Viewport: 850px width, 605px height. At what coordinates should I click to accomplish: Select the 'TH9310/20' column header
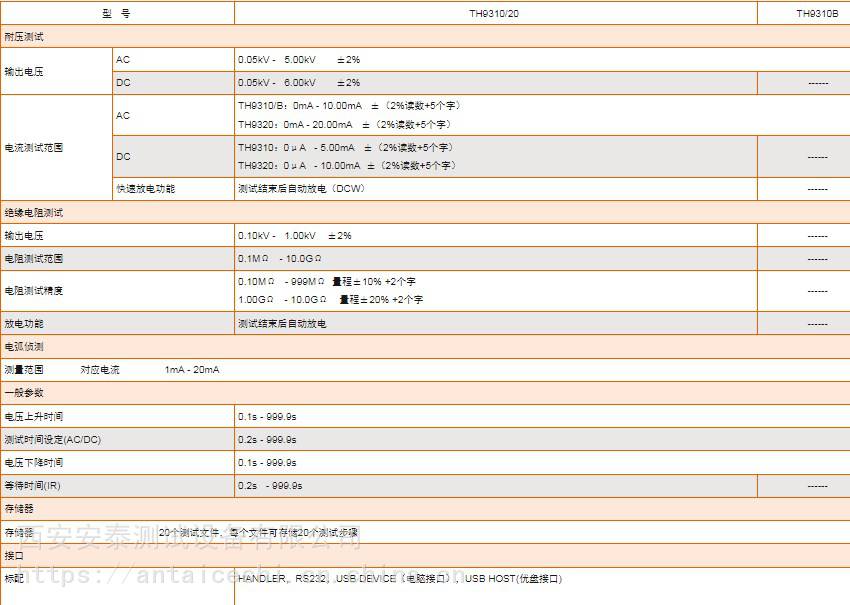(x=494, y=14)
